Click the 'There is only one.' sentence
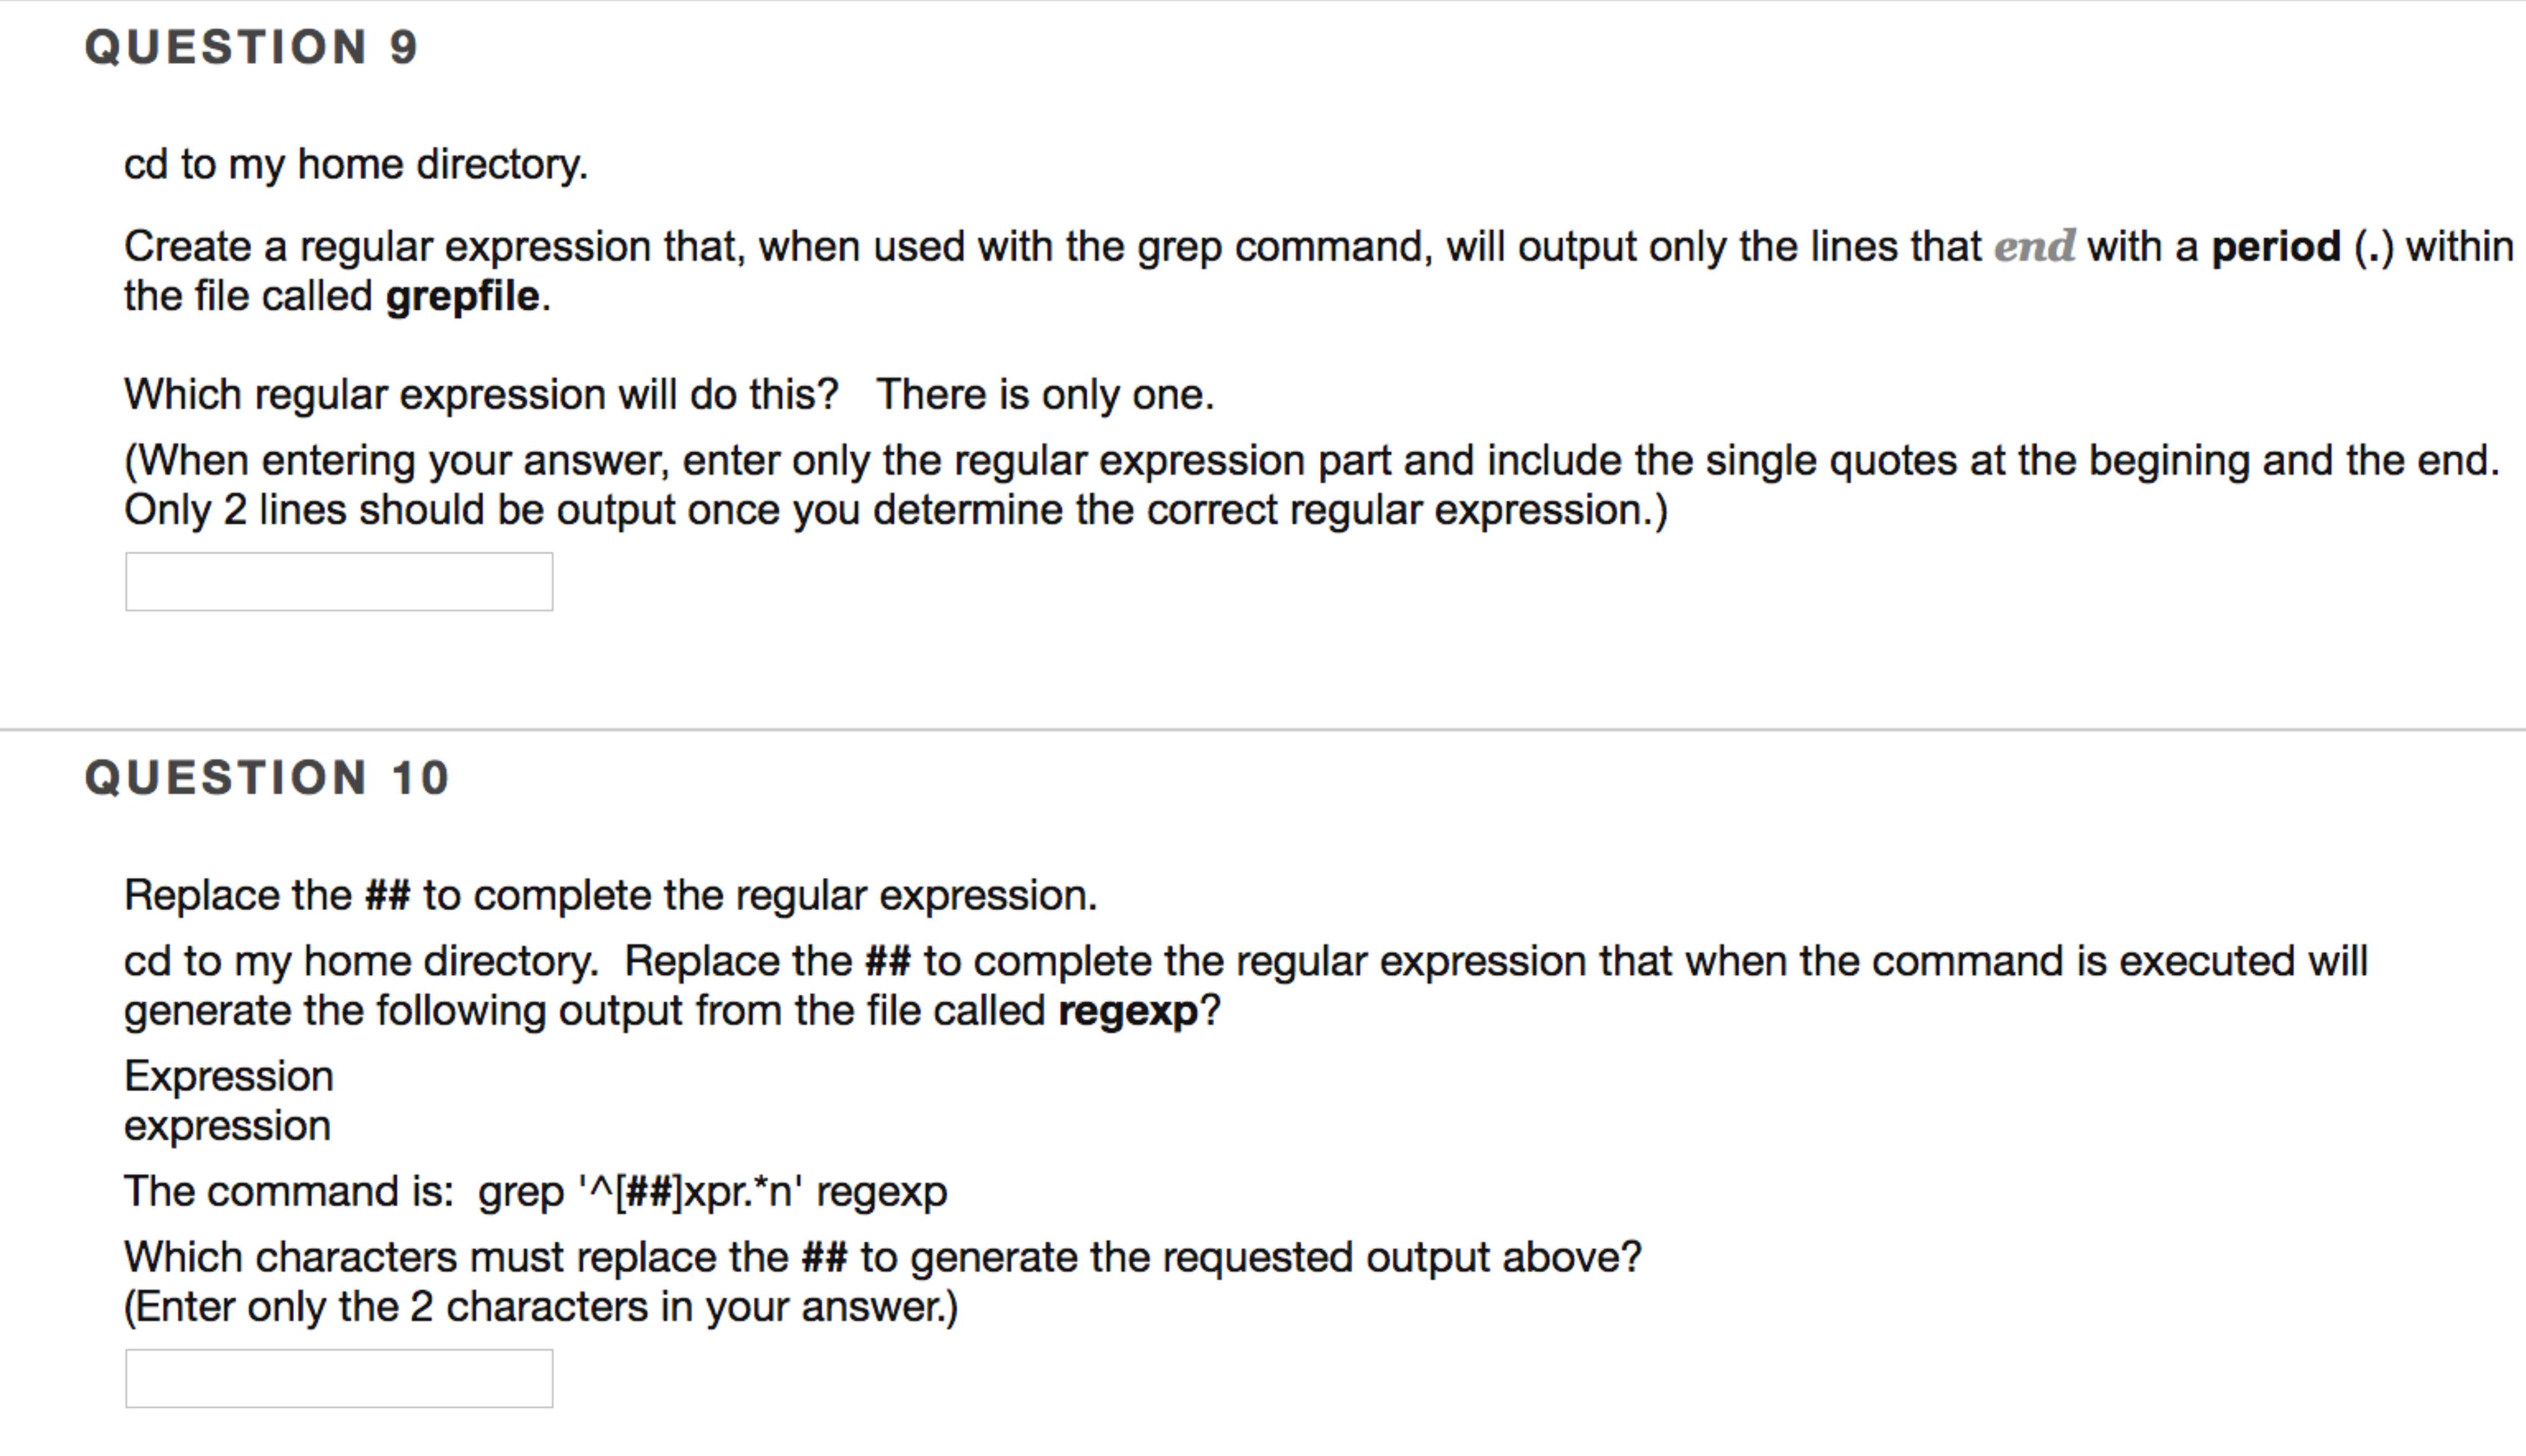The width and height of the screenshot is (2526, 1456). coord(1045,394)
